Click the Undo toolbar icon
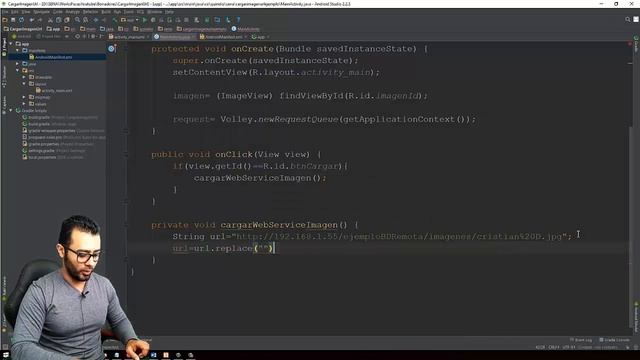The width and height of the screenshot is (640, 360). (x=32, y=20)
